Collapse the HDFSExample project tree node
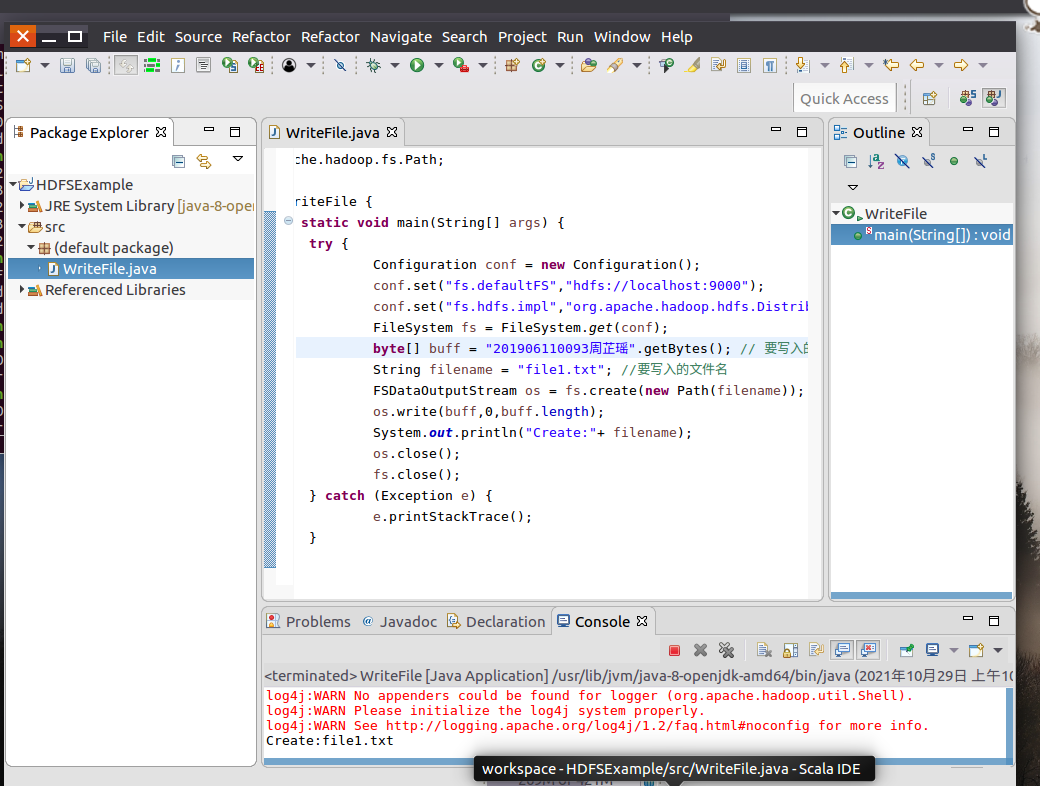Viewport: 1040px width, 786px height. tap(13, 185)
